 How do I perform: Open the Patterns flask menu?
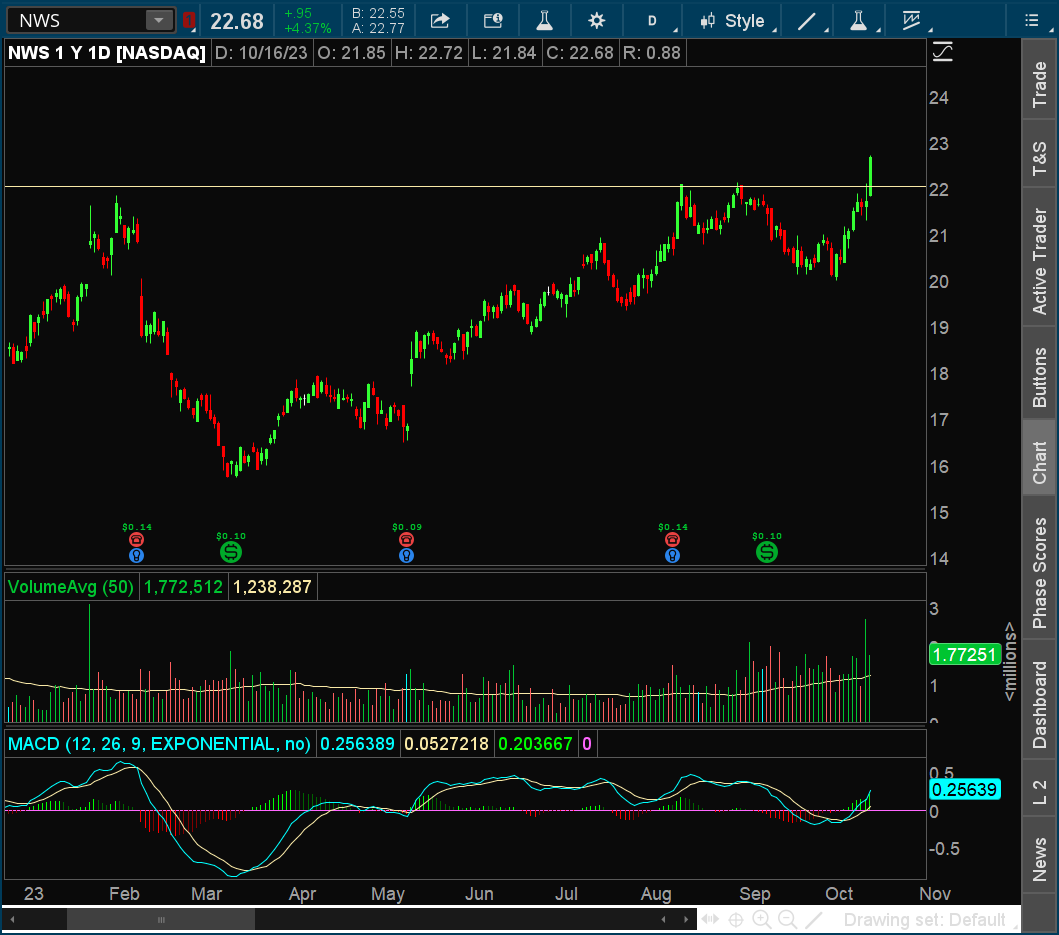[861, 21]
